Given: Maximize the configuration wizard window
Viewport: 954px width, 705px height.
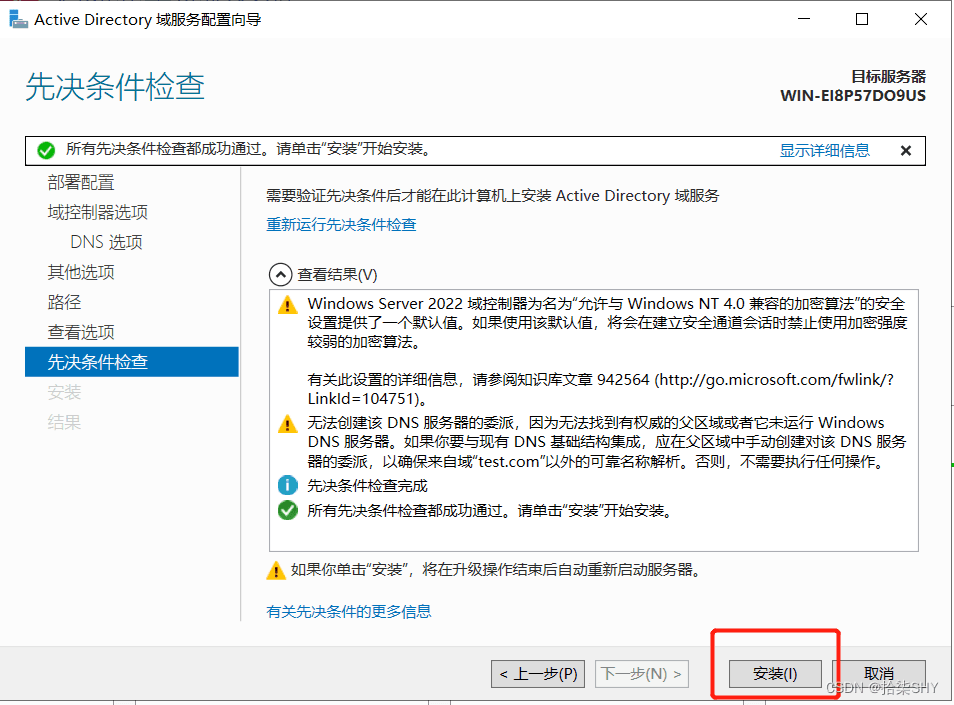Looking at the screenshot, I should click(x=862, y=19).
